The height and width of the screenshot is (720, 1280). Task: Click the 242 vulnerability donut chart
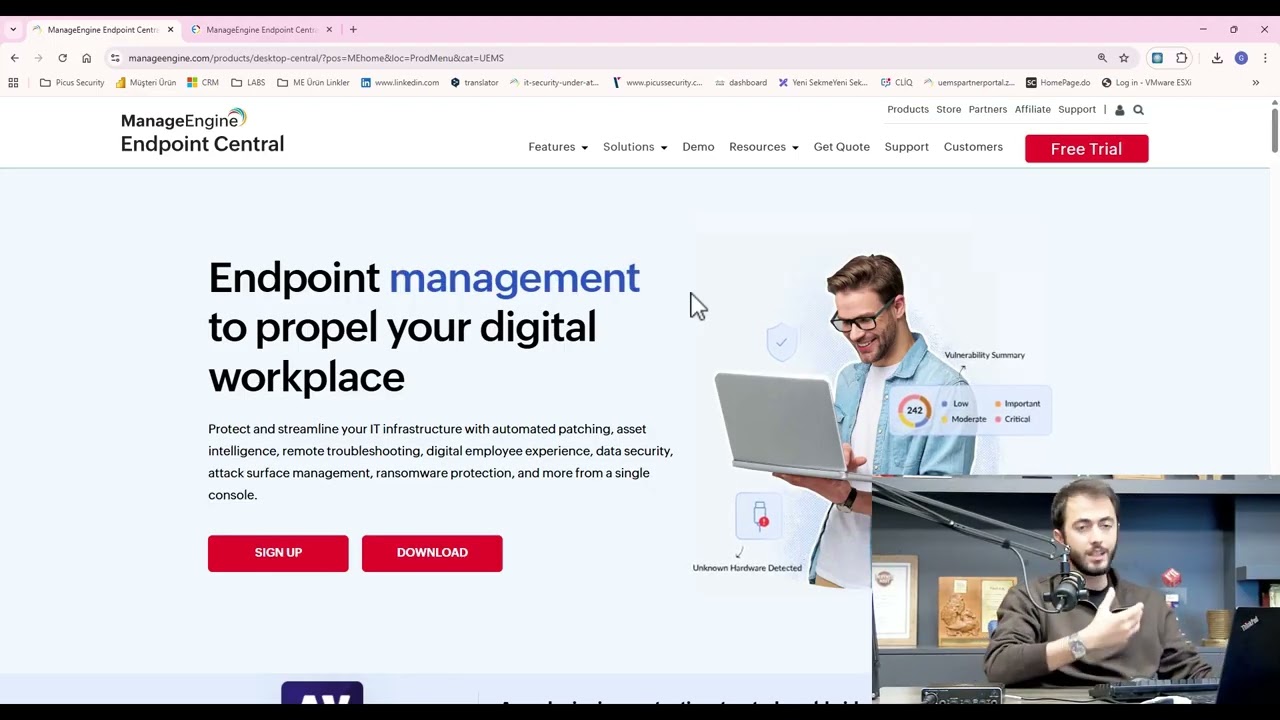click(914, 411)
